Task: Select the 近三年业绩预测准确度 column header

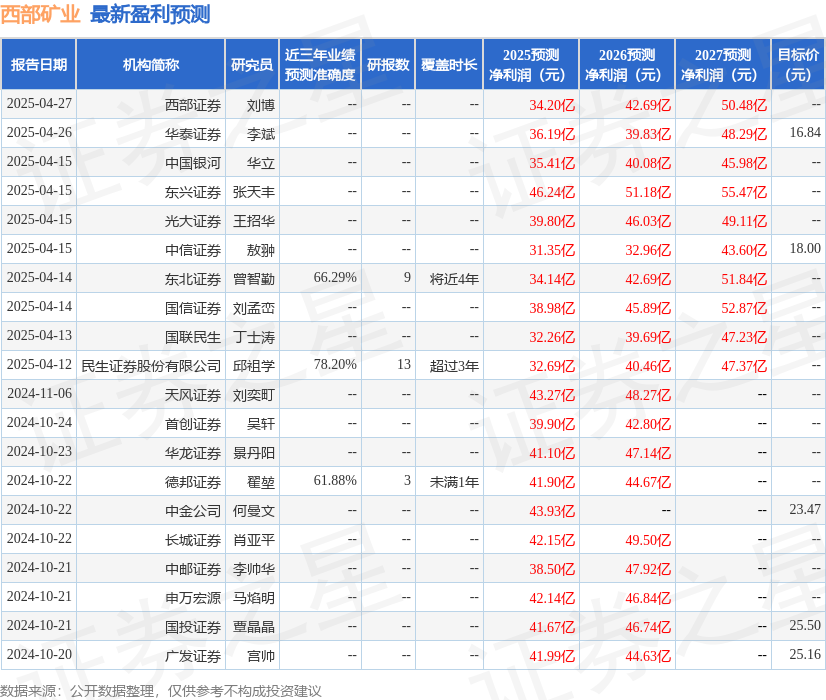Action: [320, 65]
